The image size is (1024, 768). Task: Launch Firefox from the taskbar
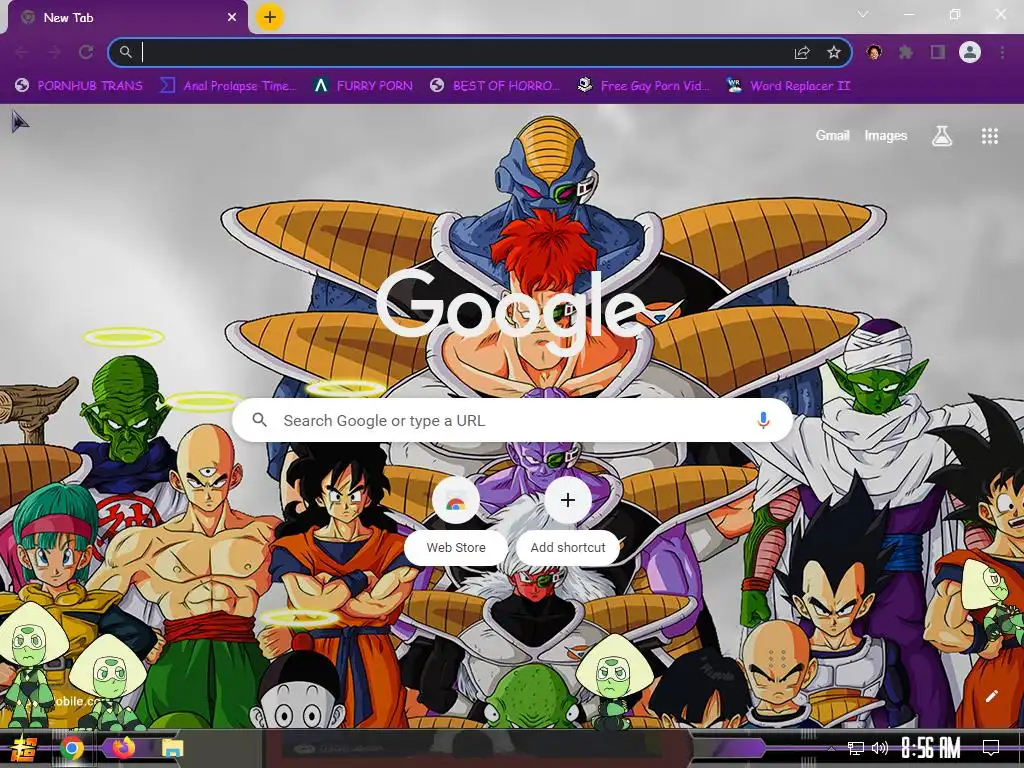tap(123, 748)
